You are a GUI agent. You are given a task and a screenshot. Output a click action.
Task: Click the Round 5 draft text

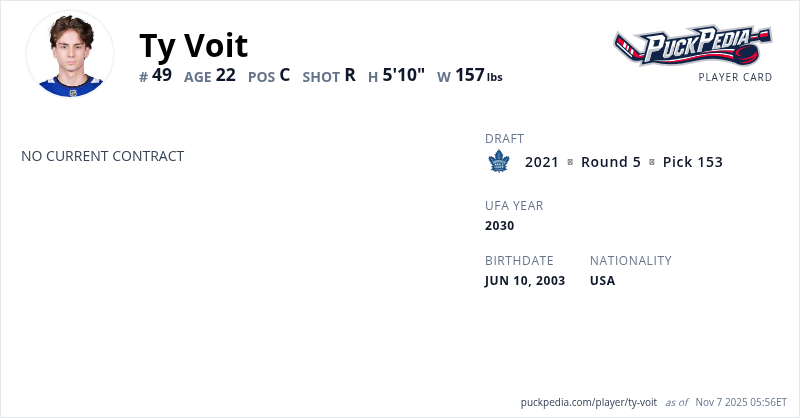coord(611,162)
